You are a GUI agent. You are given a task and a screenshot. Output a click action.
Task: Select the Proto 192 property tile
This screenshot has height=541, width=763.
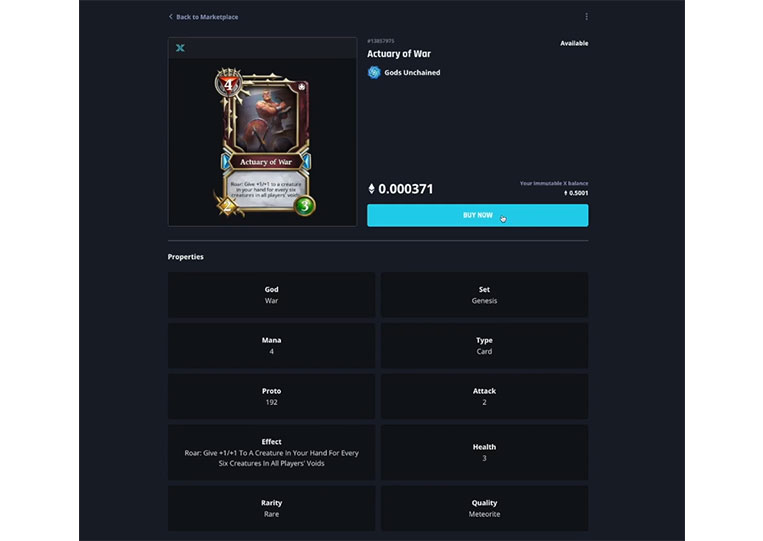click(x=272, y=397)
